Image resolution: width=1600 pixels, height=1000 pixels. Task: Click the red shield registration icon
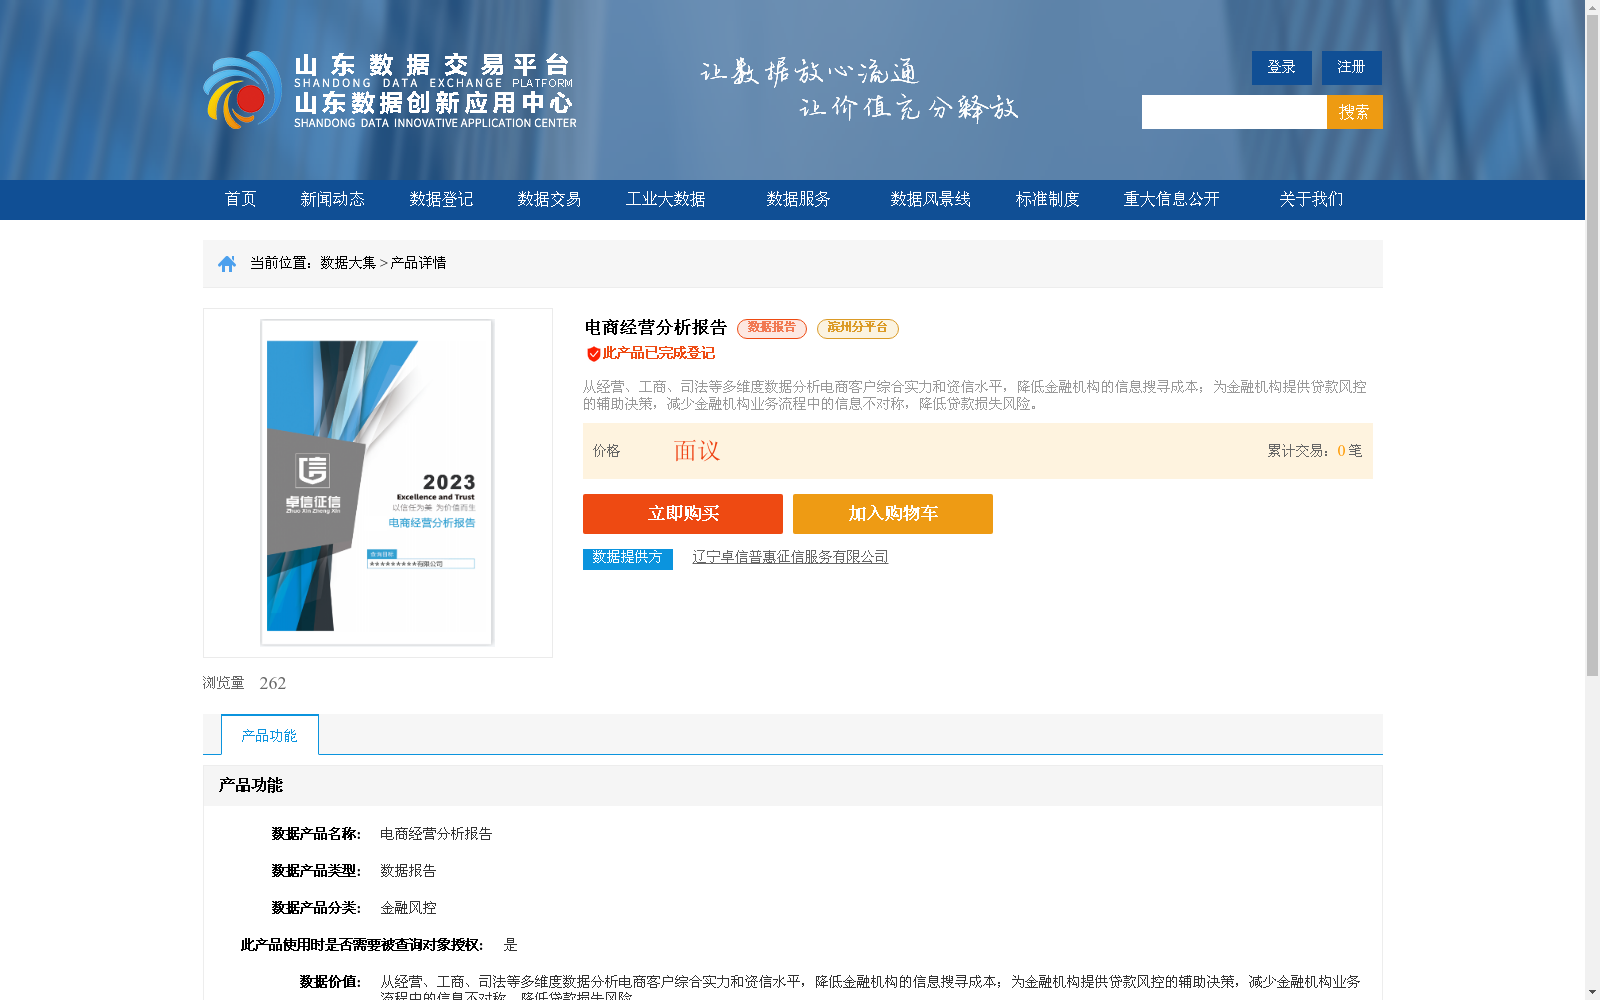593,354
